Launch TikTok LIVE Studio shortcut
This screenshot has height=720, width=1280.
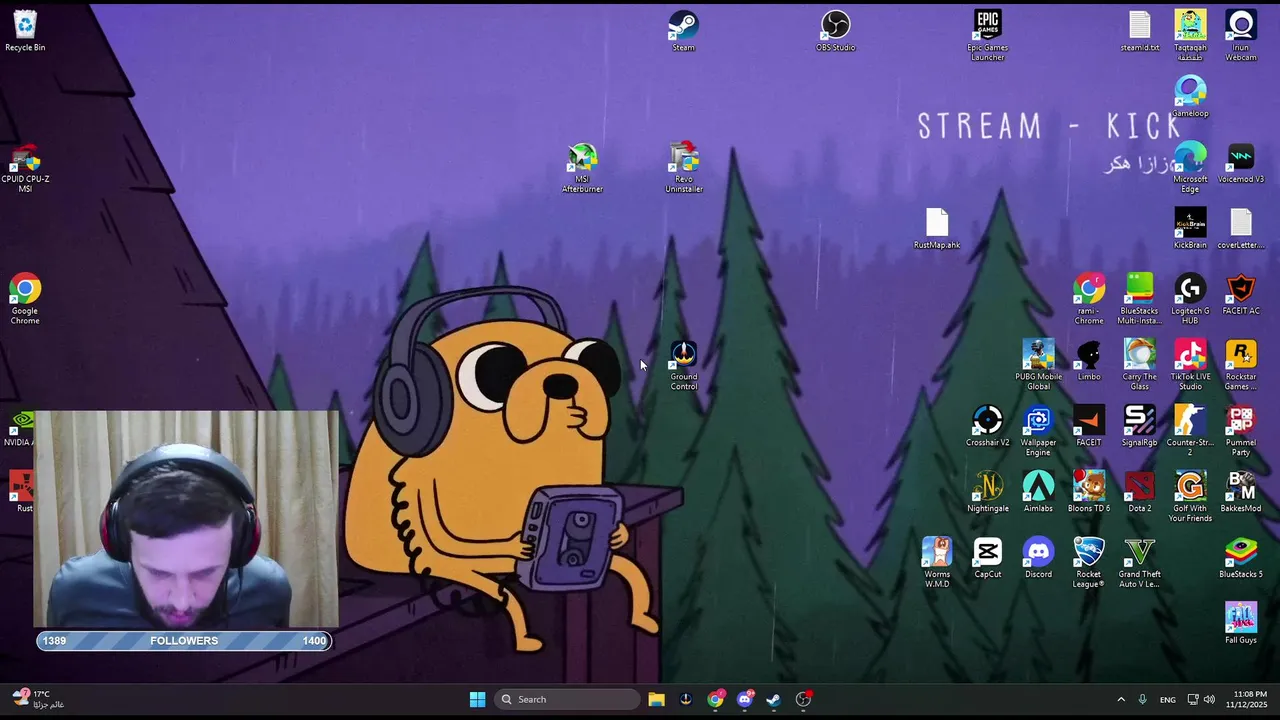[x=1190, y=365]
